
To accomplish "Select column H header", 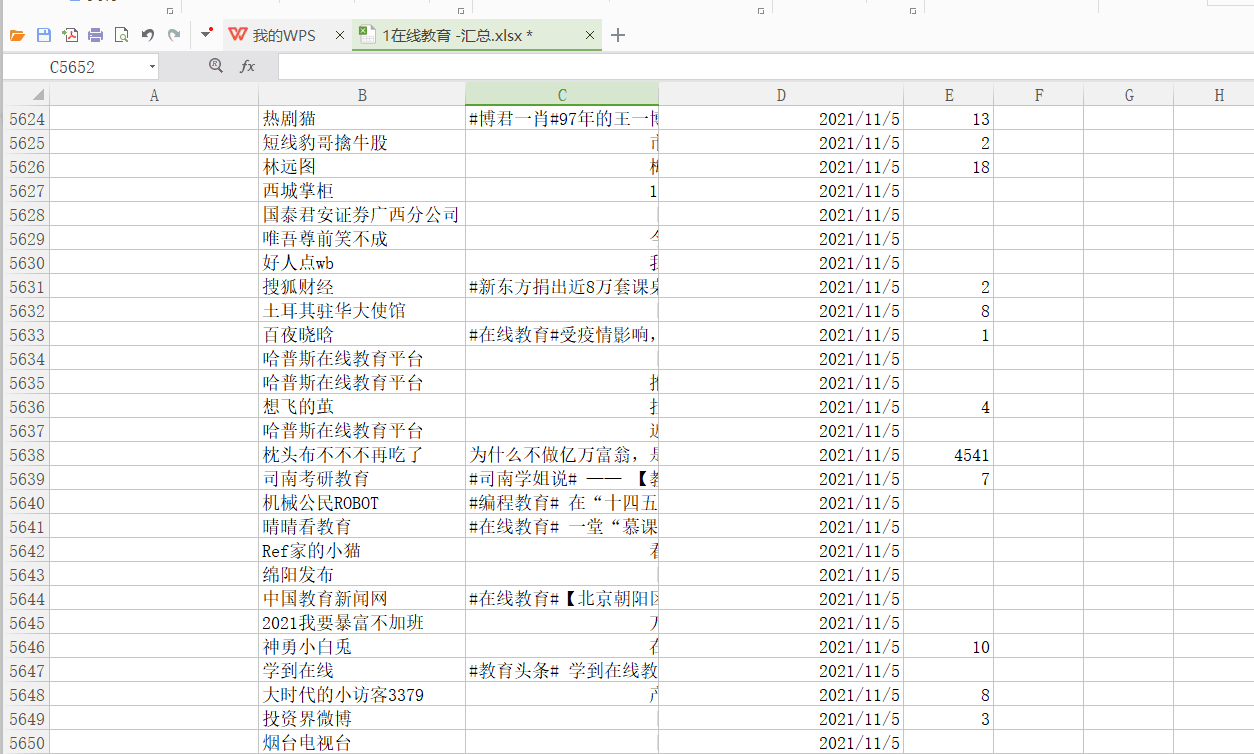I will coord(1214,95).
